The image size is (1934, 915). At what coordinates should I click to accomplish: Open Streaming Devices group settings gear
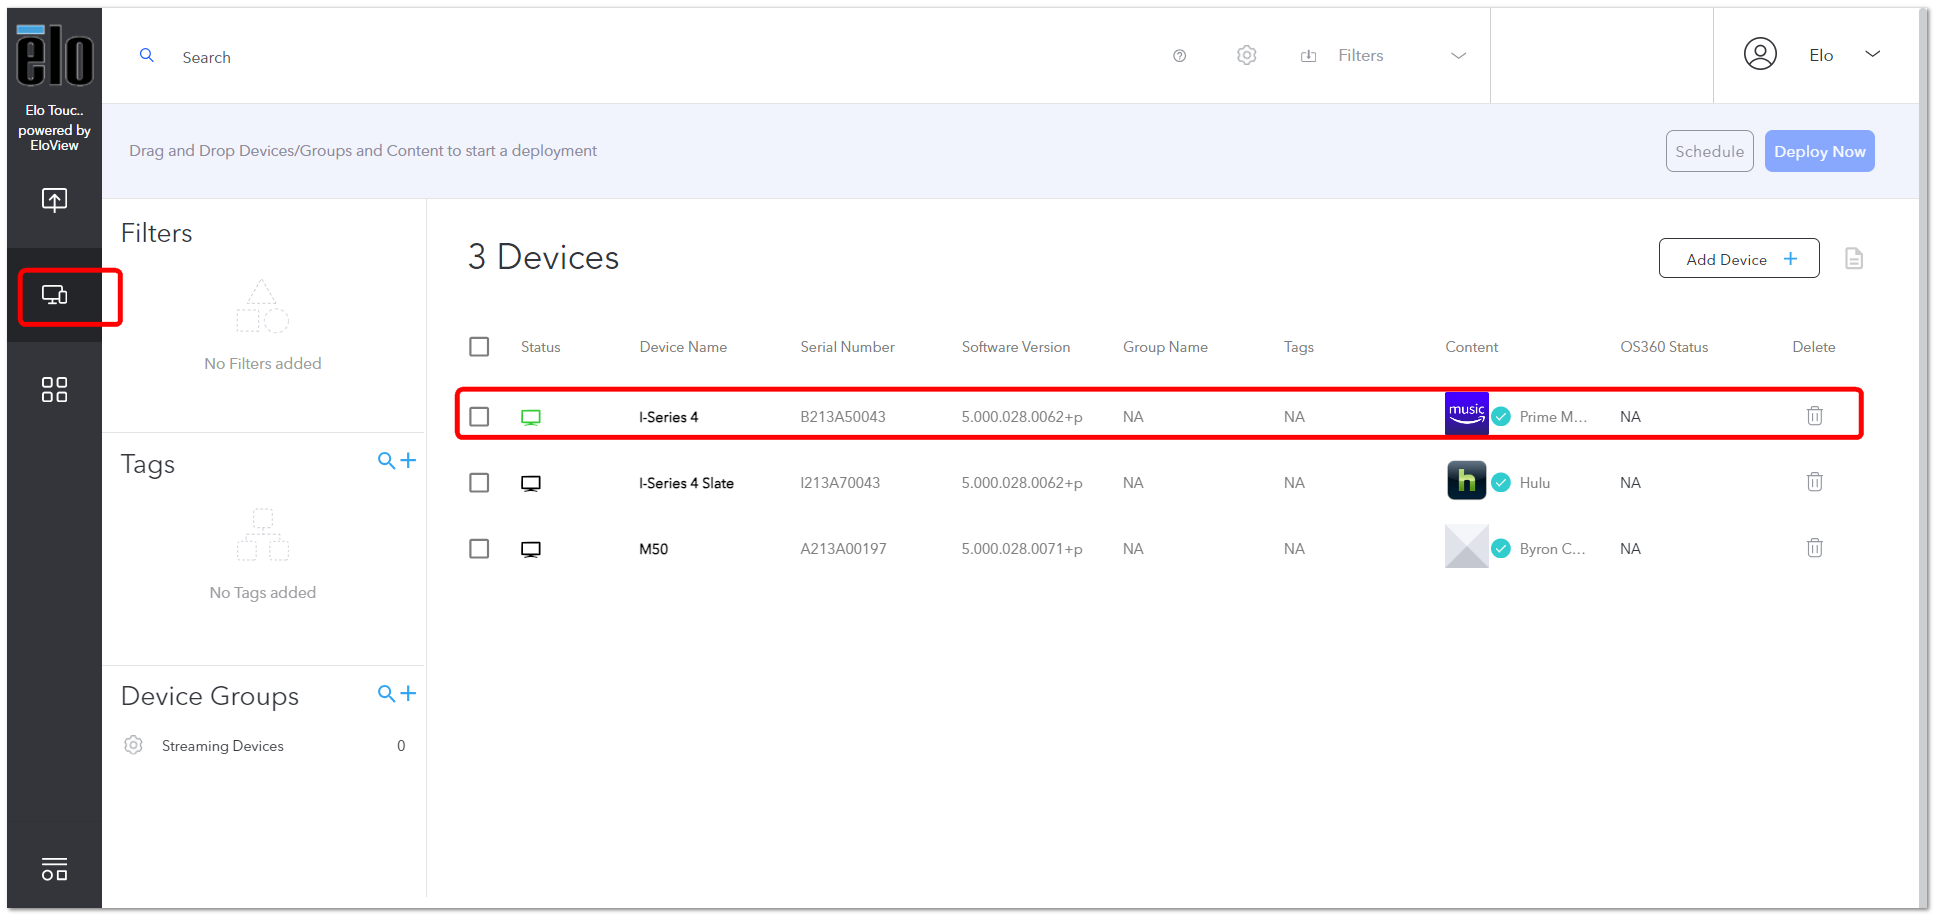point(133,745)
